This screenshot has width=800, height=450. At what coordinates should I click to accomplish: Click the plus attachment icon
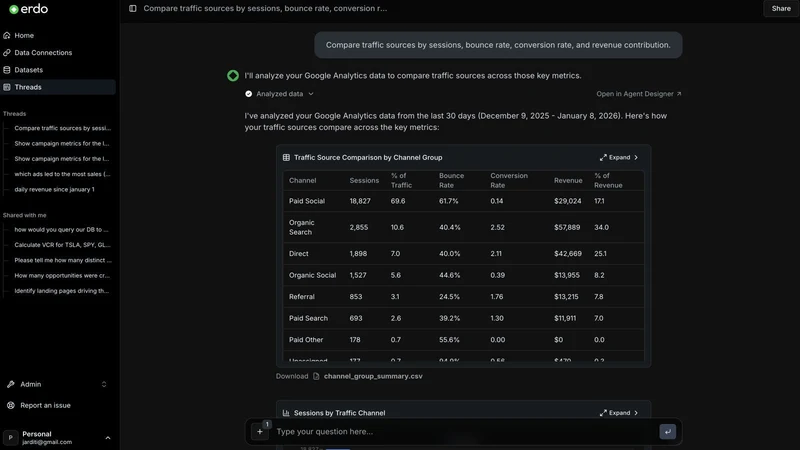(260, 432)
